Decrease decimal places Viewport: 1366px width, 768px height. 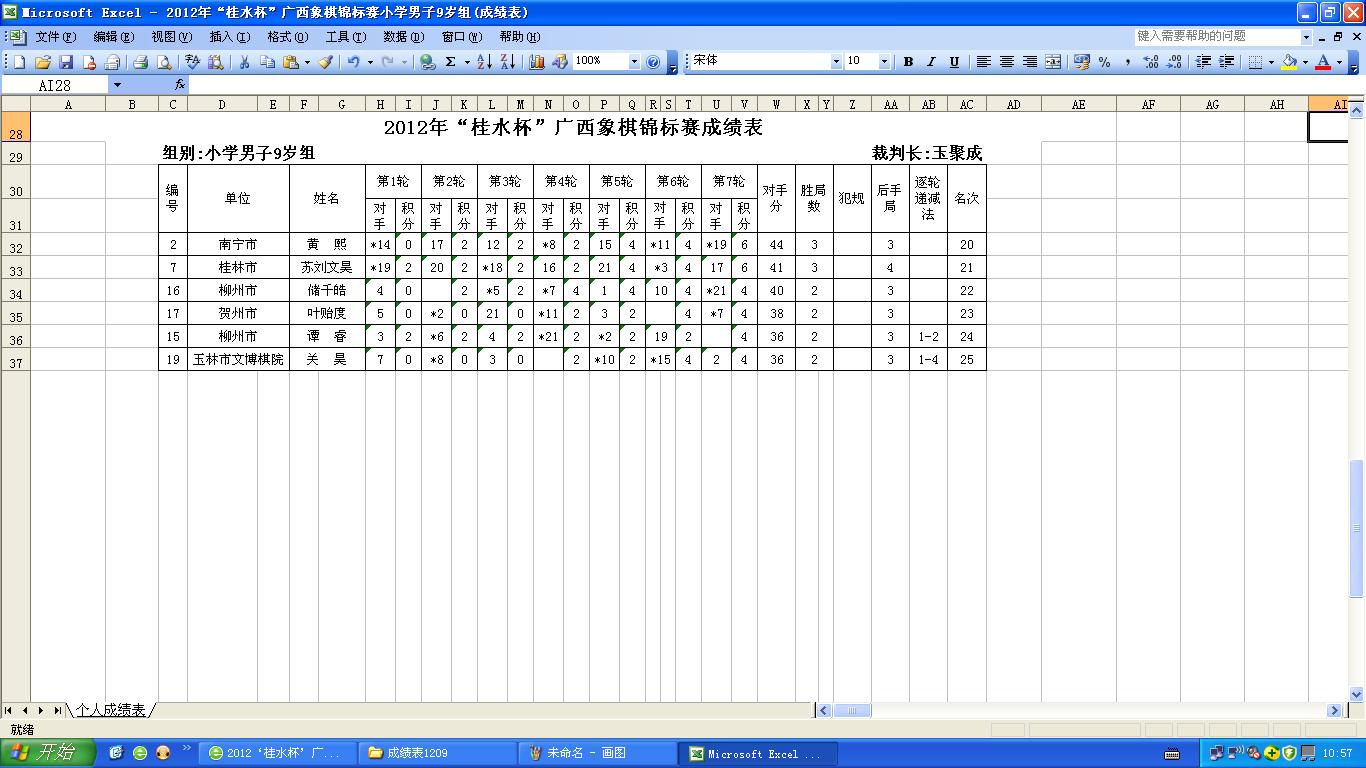pos(1174,62)
